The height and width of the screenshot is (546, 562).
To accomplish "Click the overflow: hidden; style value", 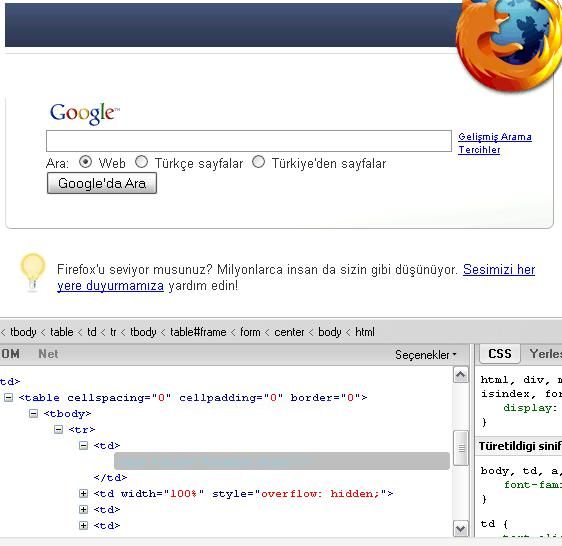I will (320, 494).
